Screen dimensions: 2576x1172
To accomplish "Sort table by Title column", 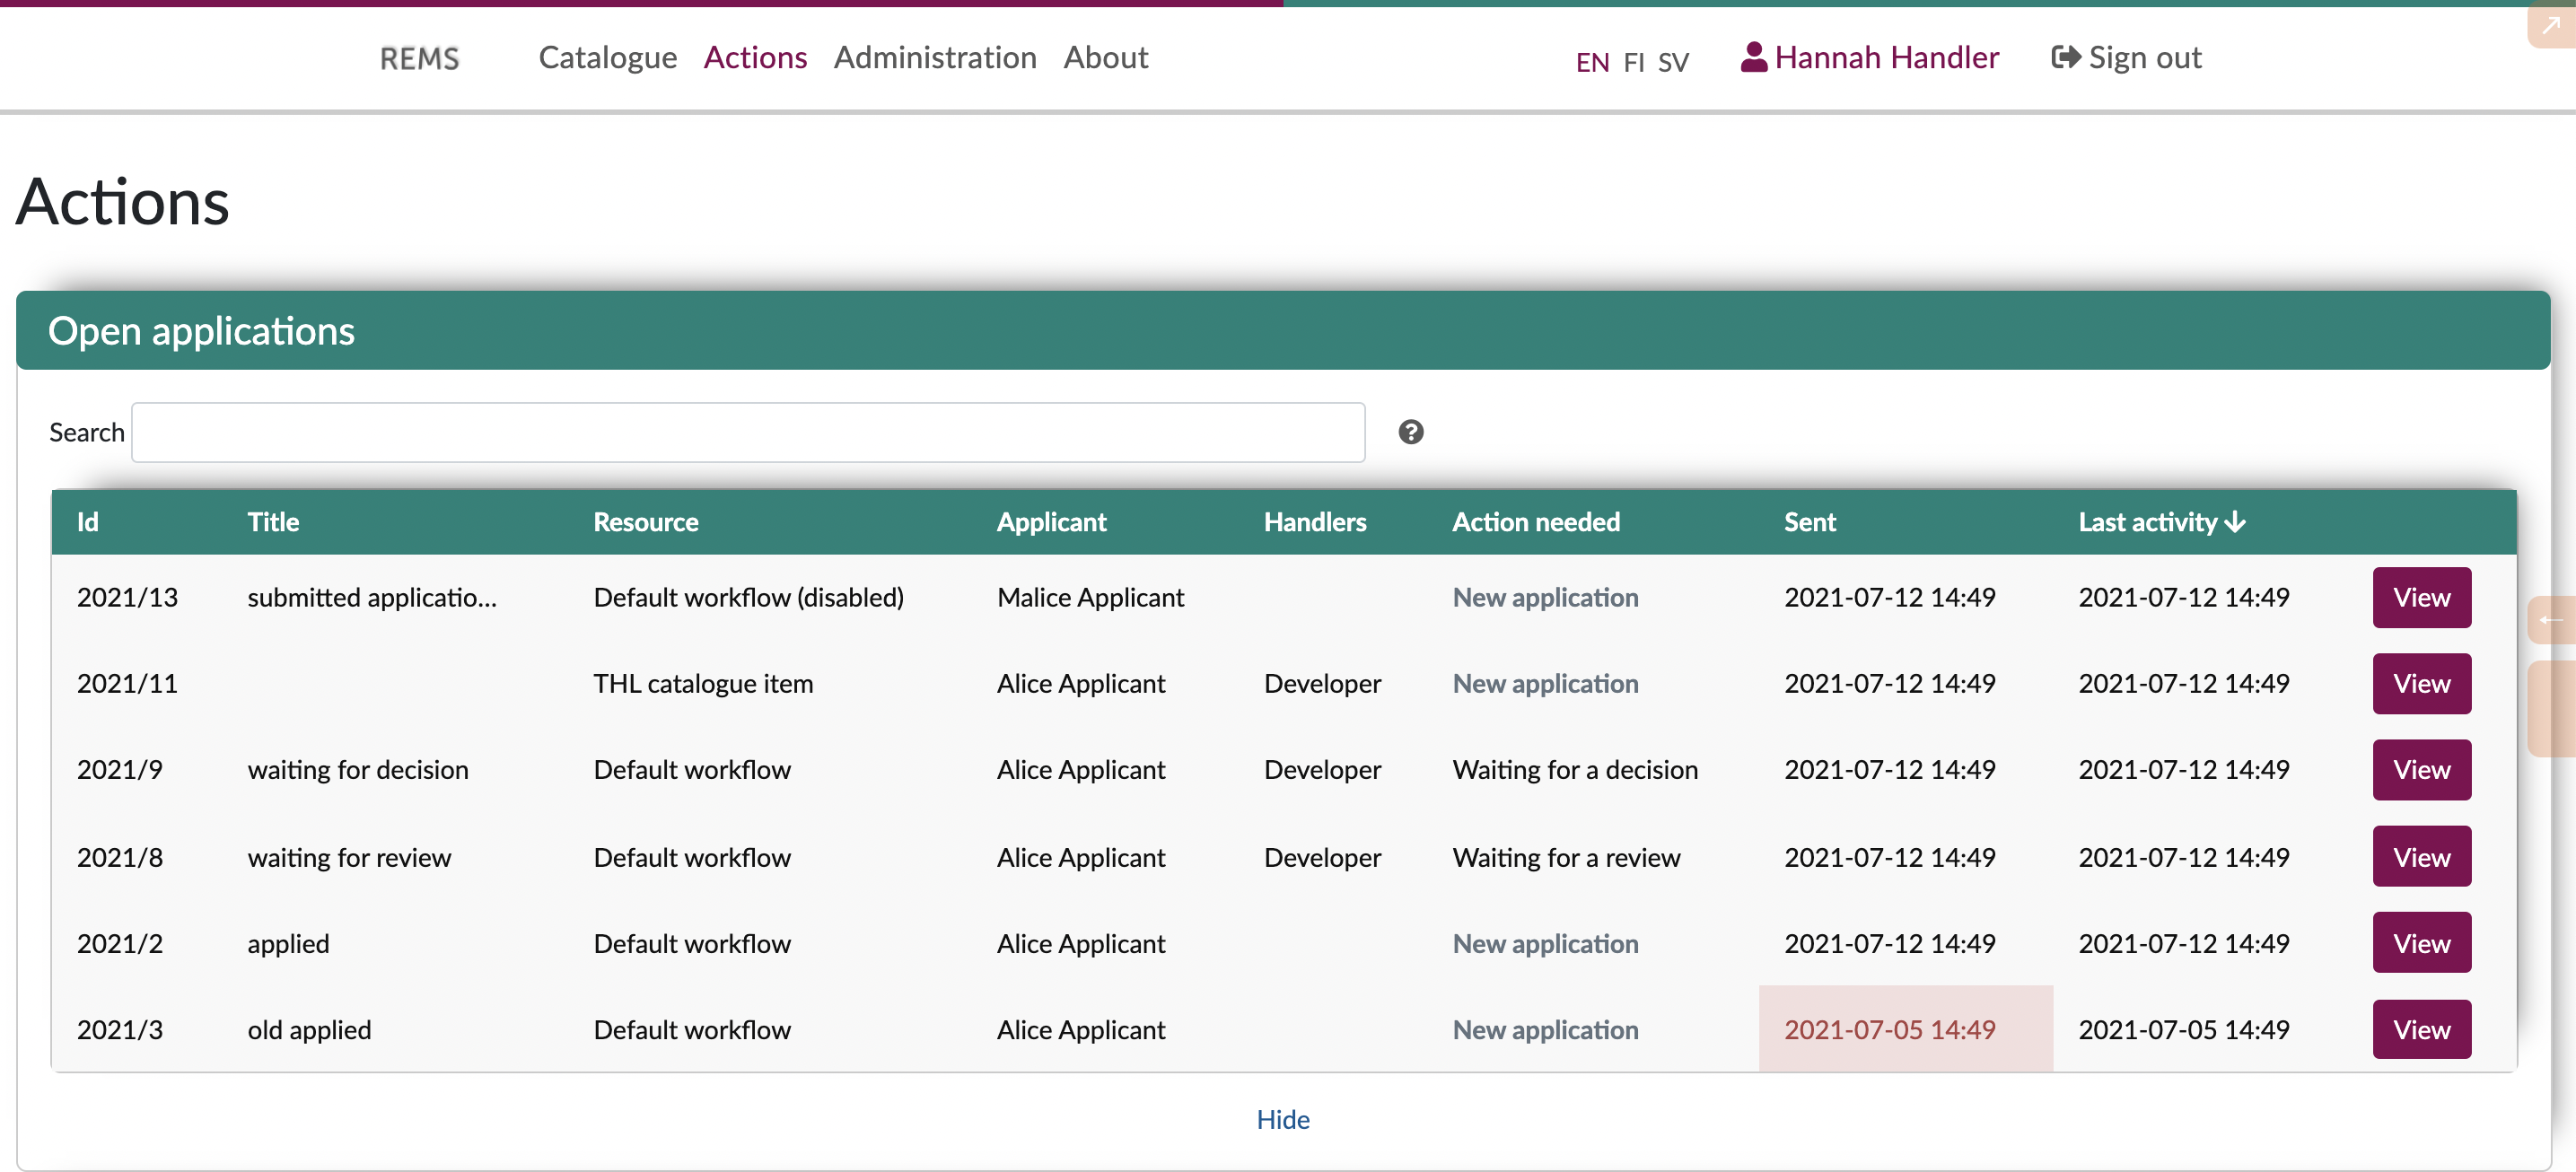I will pos(273,522).
